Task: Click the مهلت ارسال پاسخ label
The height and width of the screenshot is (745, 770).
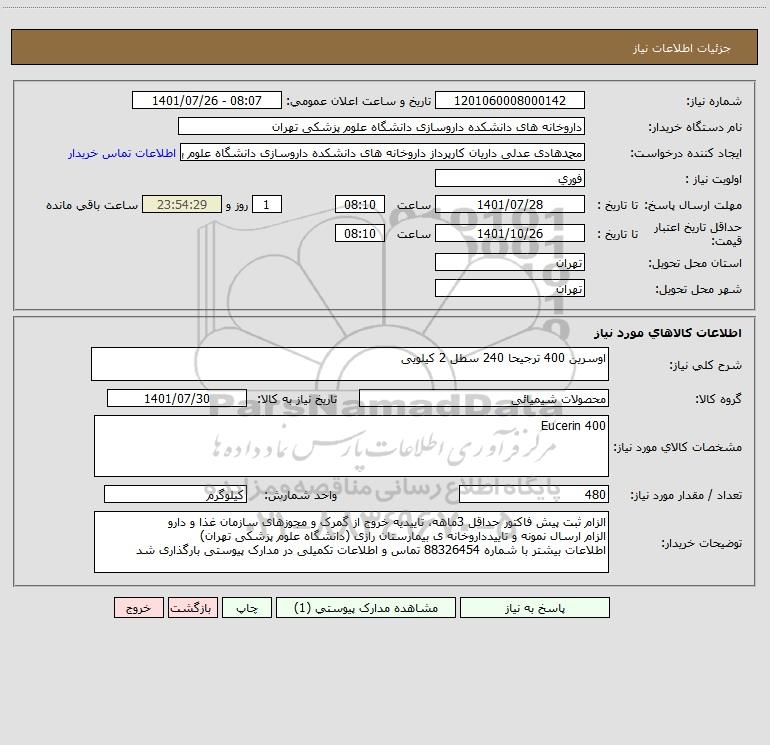Action: (x=693, y=205)
